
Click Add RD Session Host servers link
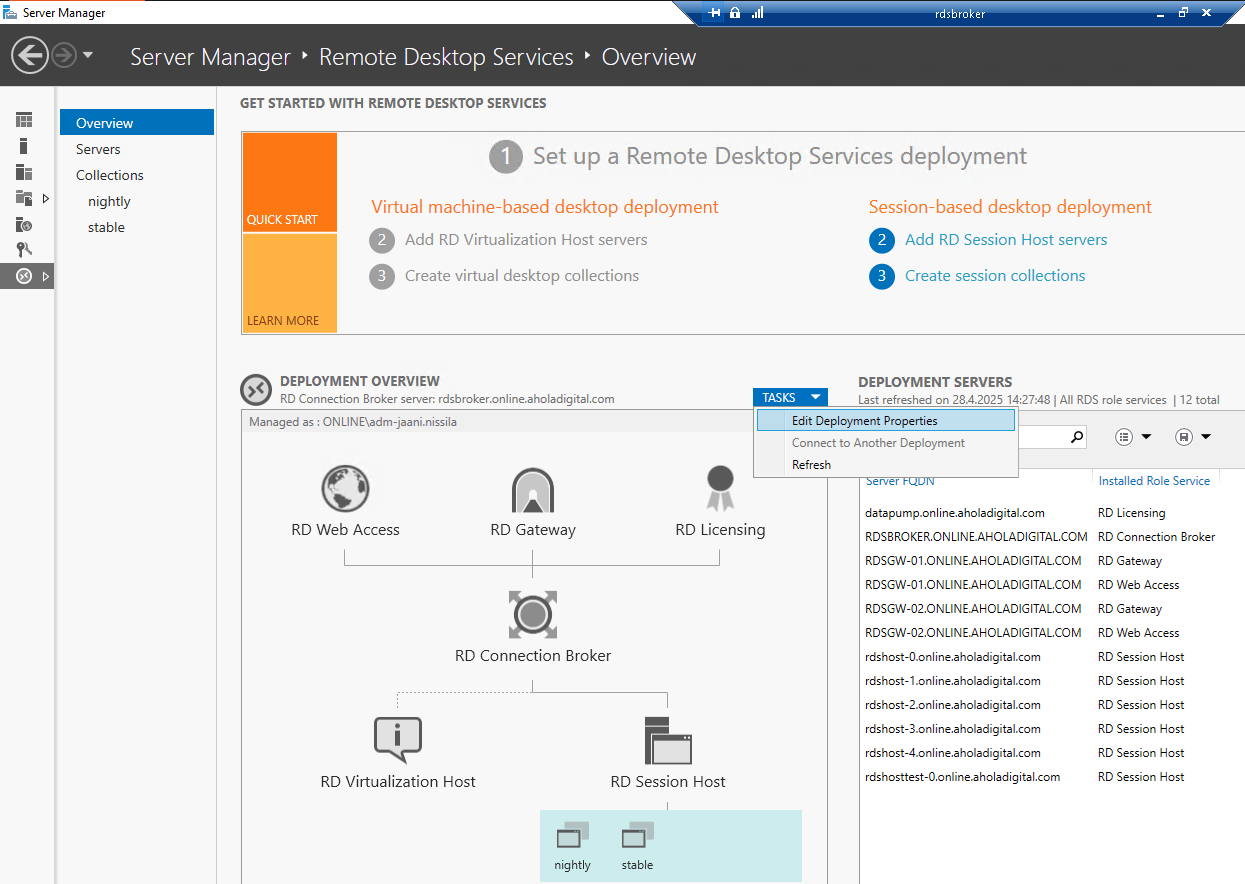[x=1006, y=240]
